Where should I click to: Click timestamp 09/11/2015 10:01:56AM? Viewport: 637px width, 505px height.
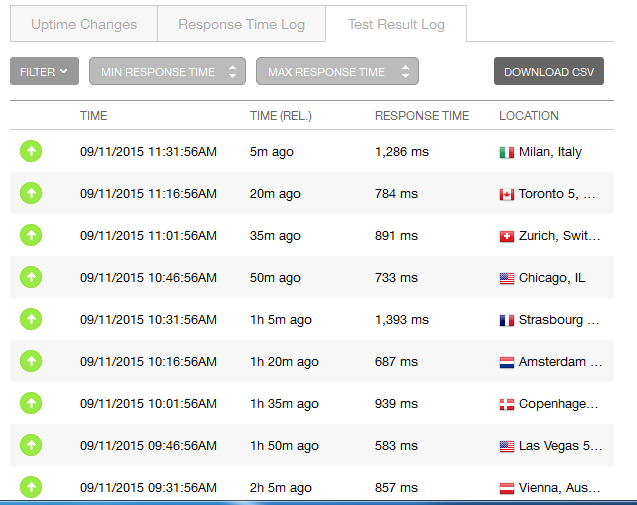[148, 403]
